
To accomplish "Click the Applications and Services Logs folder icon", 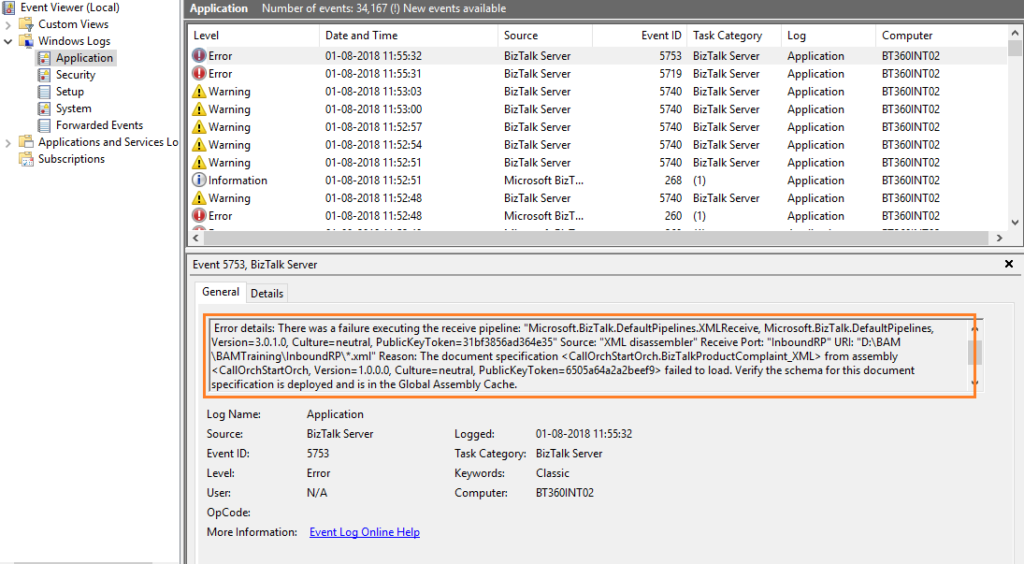I will 26,142.
